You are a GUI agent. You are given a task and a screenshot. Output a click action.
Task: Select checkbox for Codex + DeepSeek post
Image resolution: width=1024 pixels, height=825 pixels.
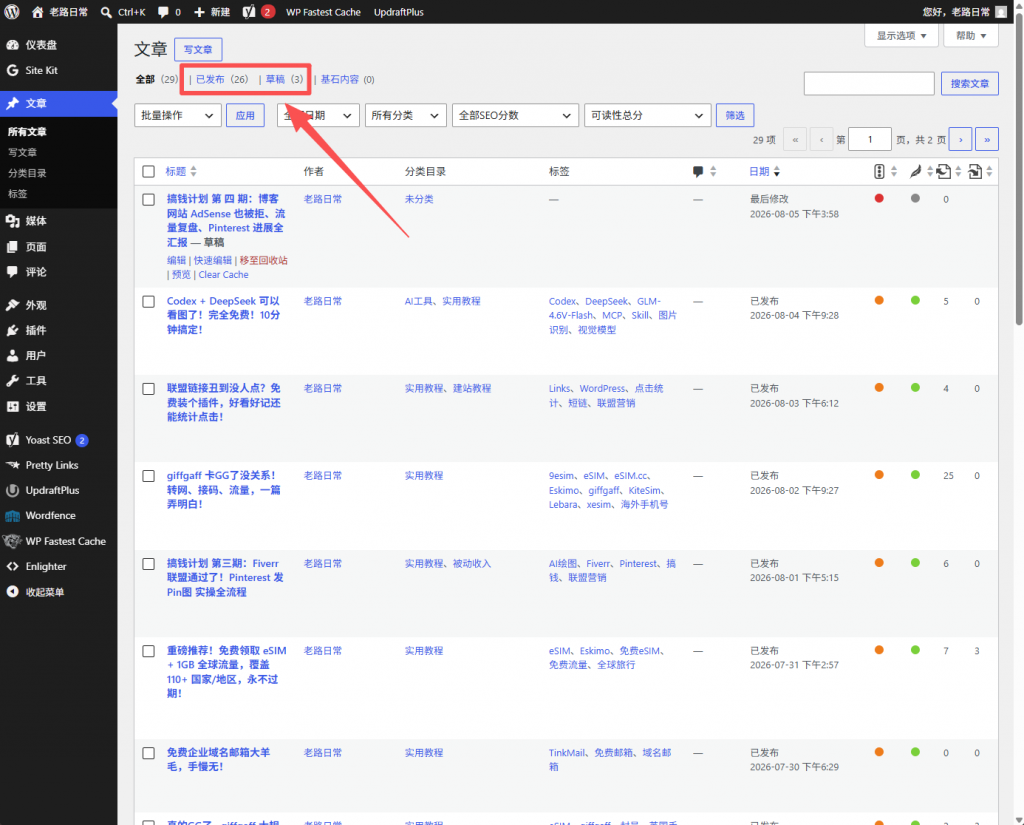pyautogui.click(x=148, y=302)
